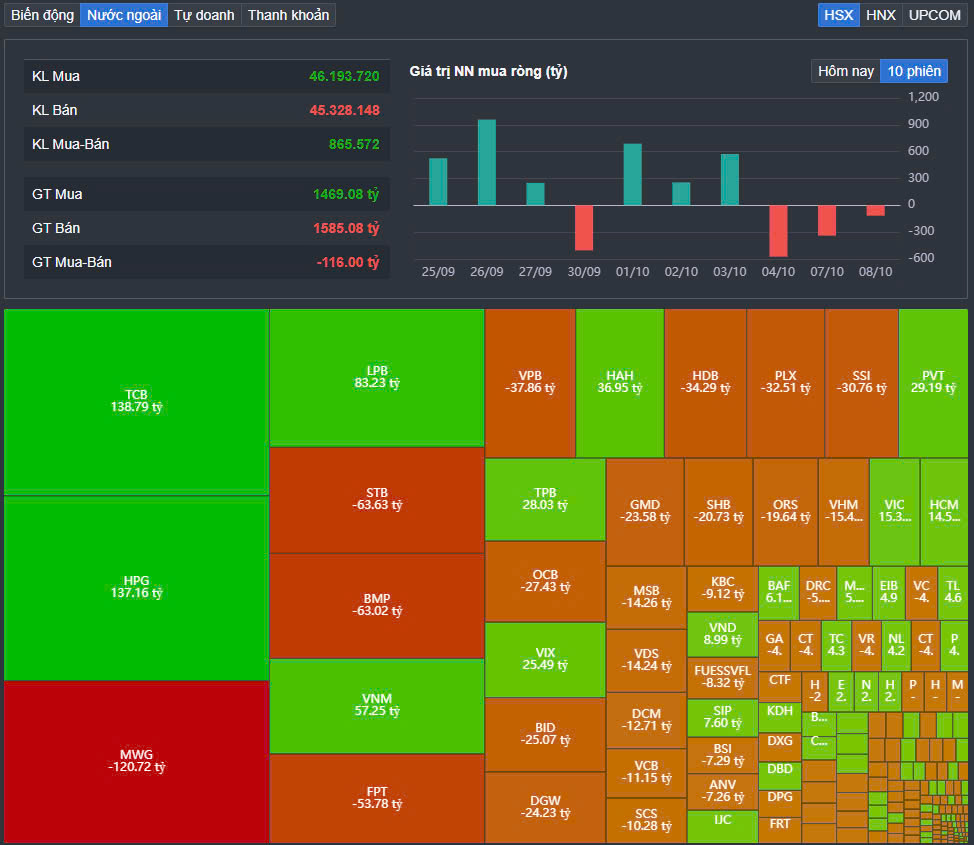
Task: Click the GT Mua-Bán value -116.00 tỷ
Action: 348,262
